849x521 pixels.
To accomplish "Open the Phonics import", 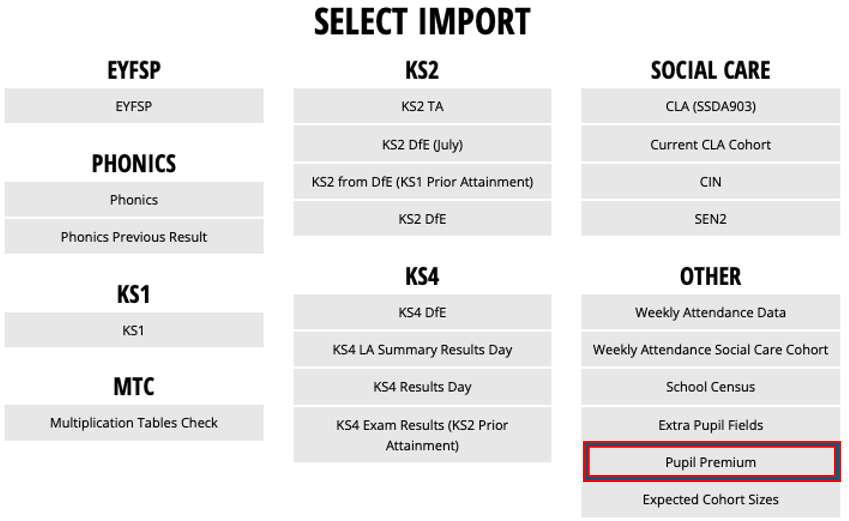I will click(x=134, y=200).
